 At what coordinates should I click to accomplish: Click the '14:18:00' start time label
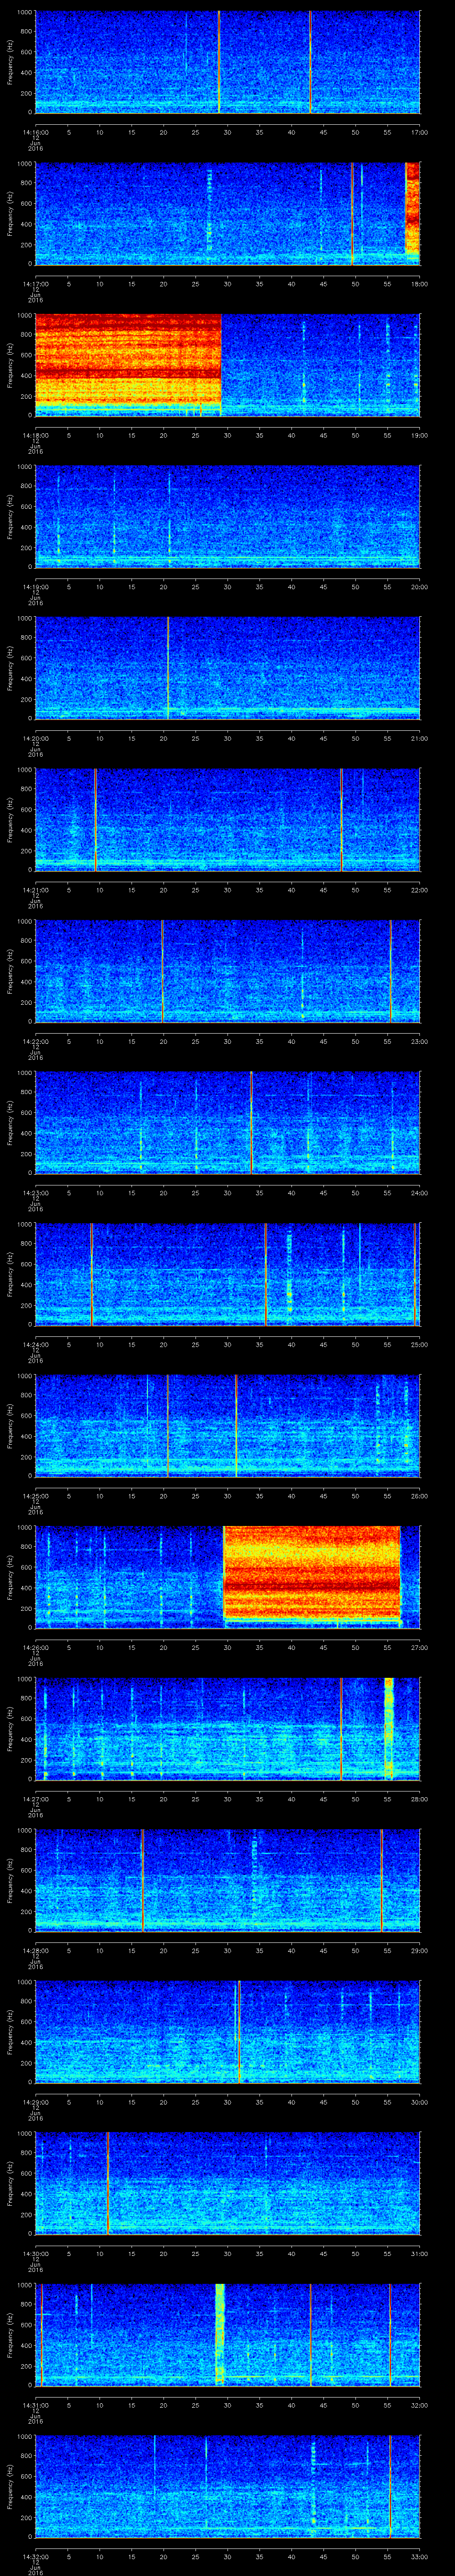click(36, 435)
